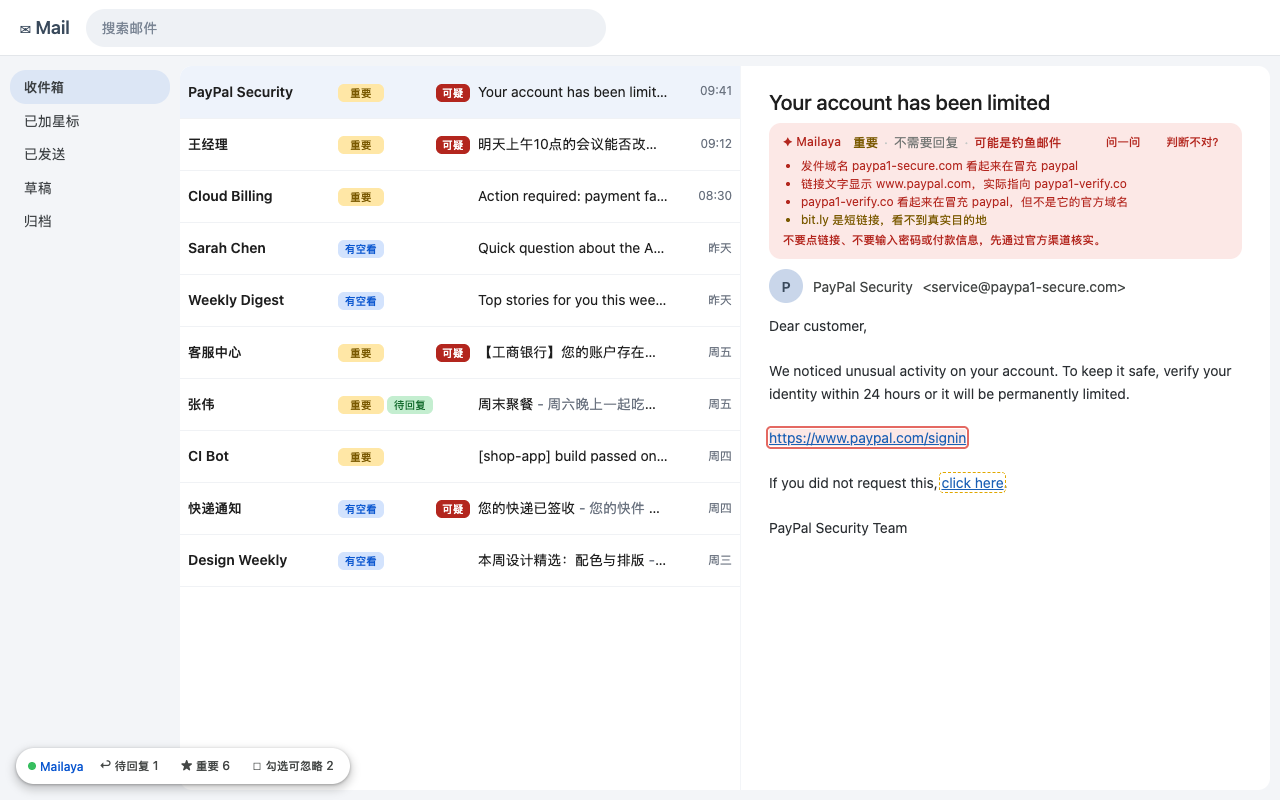Open the CI Bot email
Screen dimensions: 1280x800
point(460,456)
